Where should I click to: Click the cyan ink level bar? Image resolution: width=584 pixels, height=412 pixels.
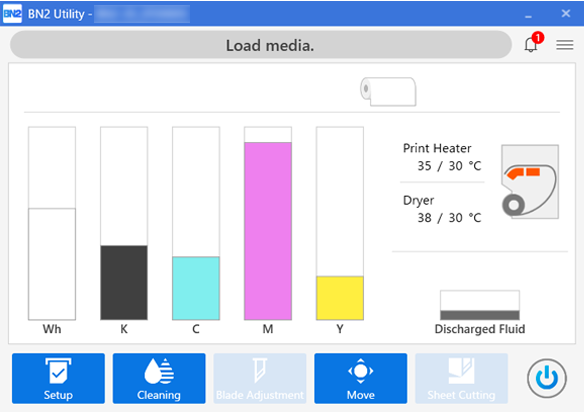point(196,224)
